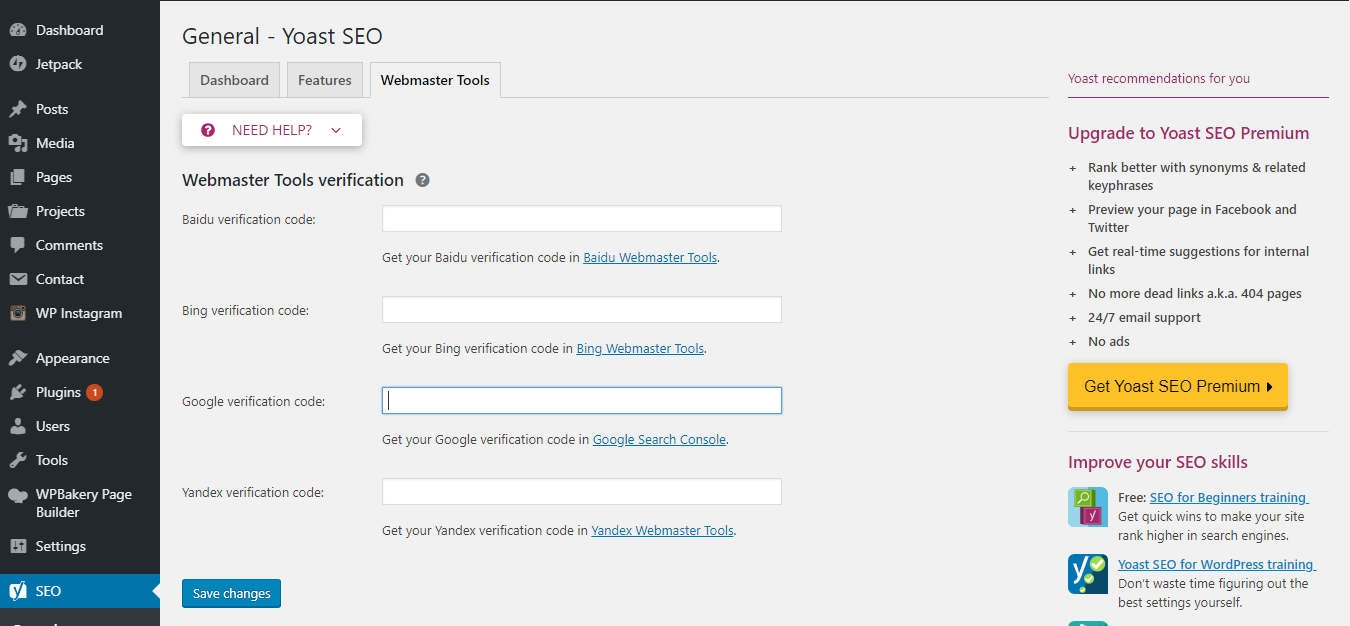
Task: Open the Bing Webmaster Tools link
Action: [x=640, y=349]
